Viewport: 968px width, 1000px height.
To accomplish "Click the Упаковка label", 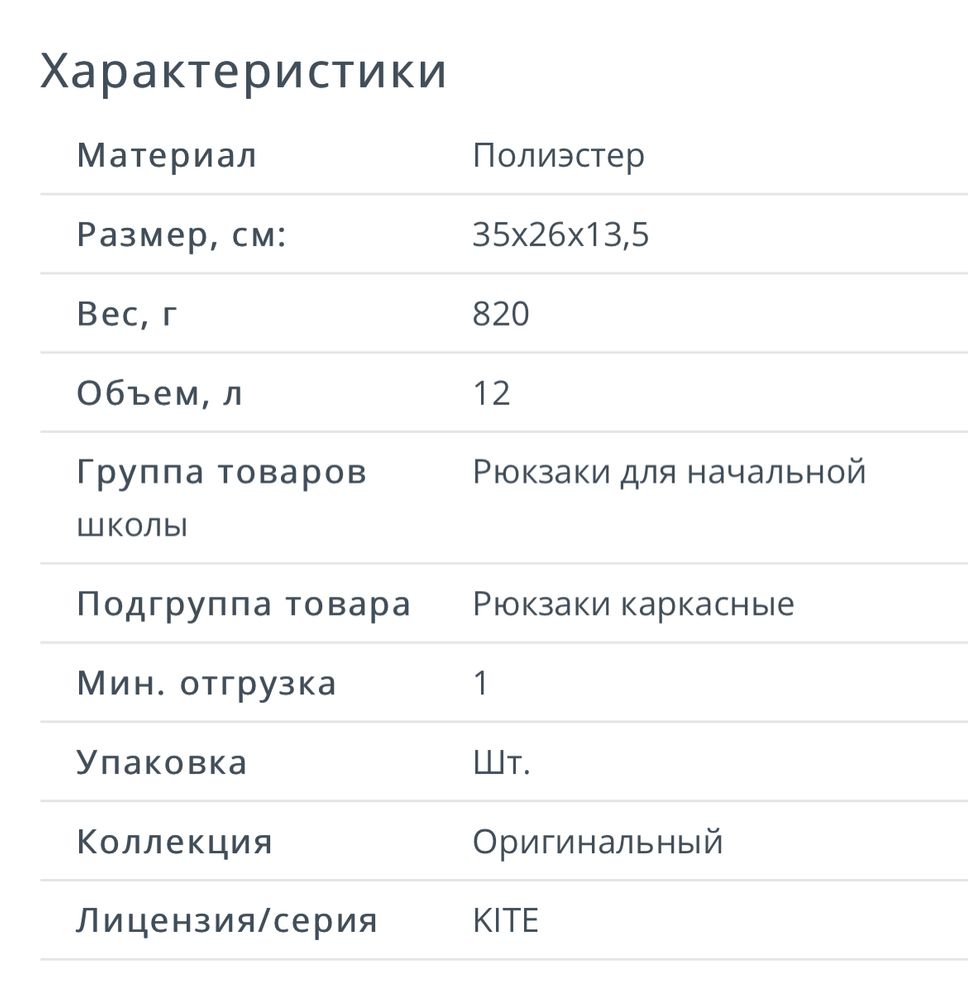I will (x=162, y=762).
